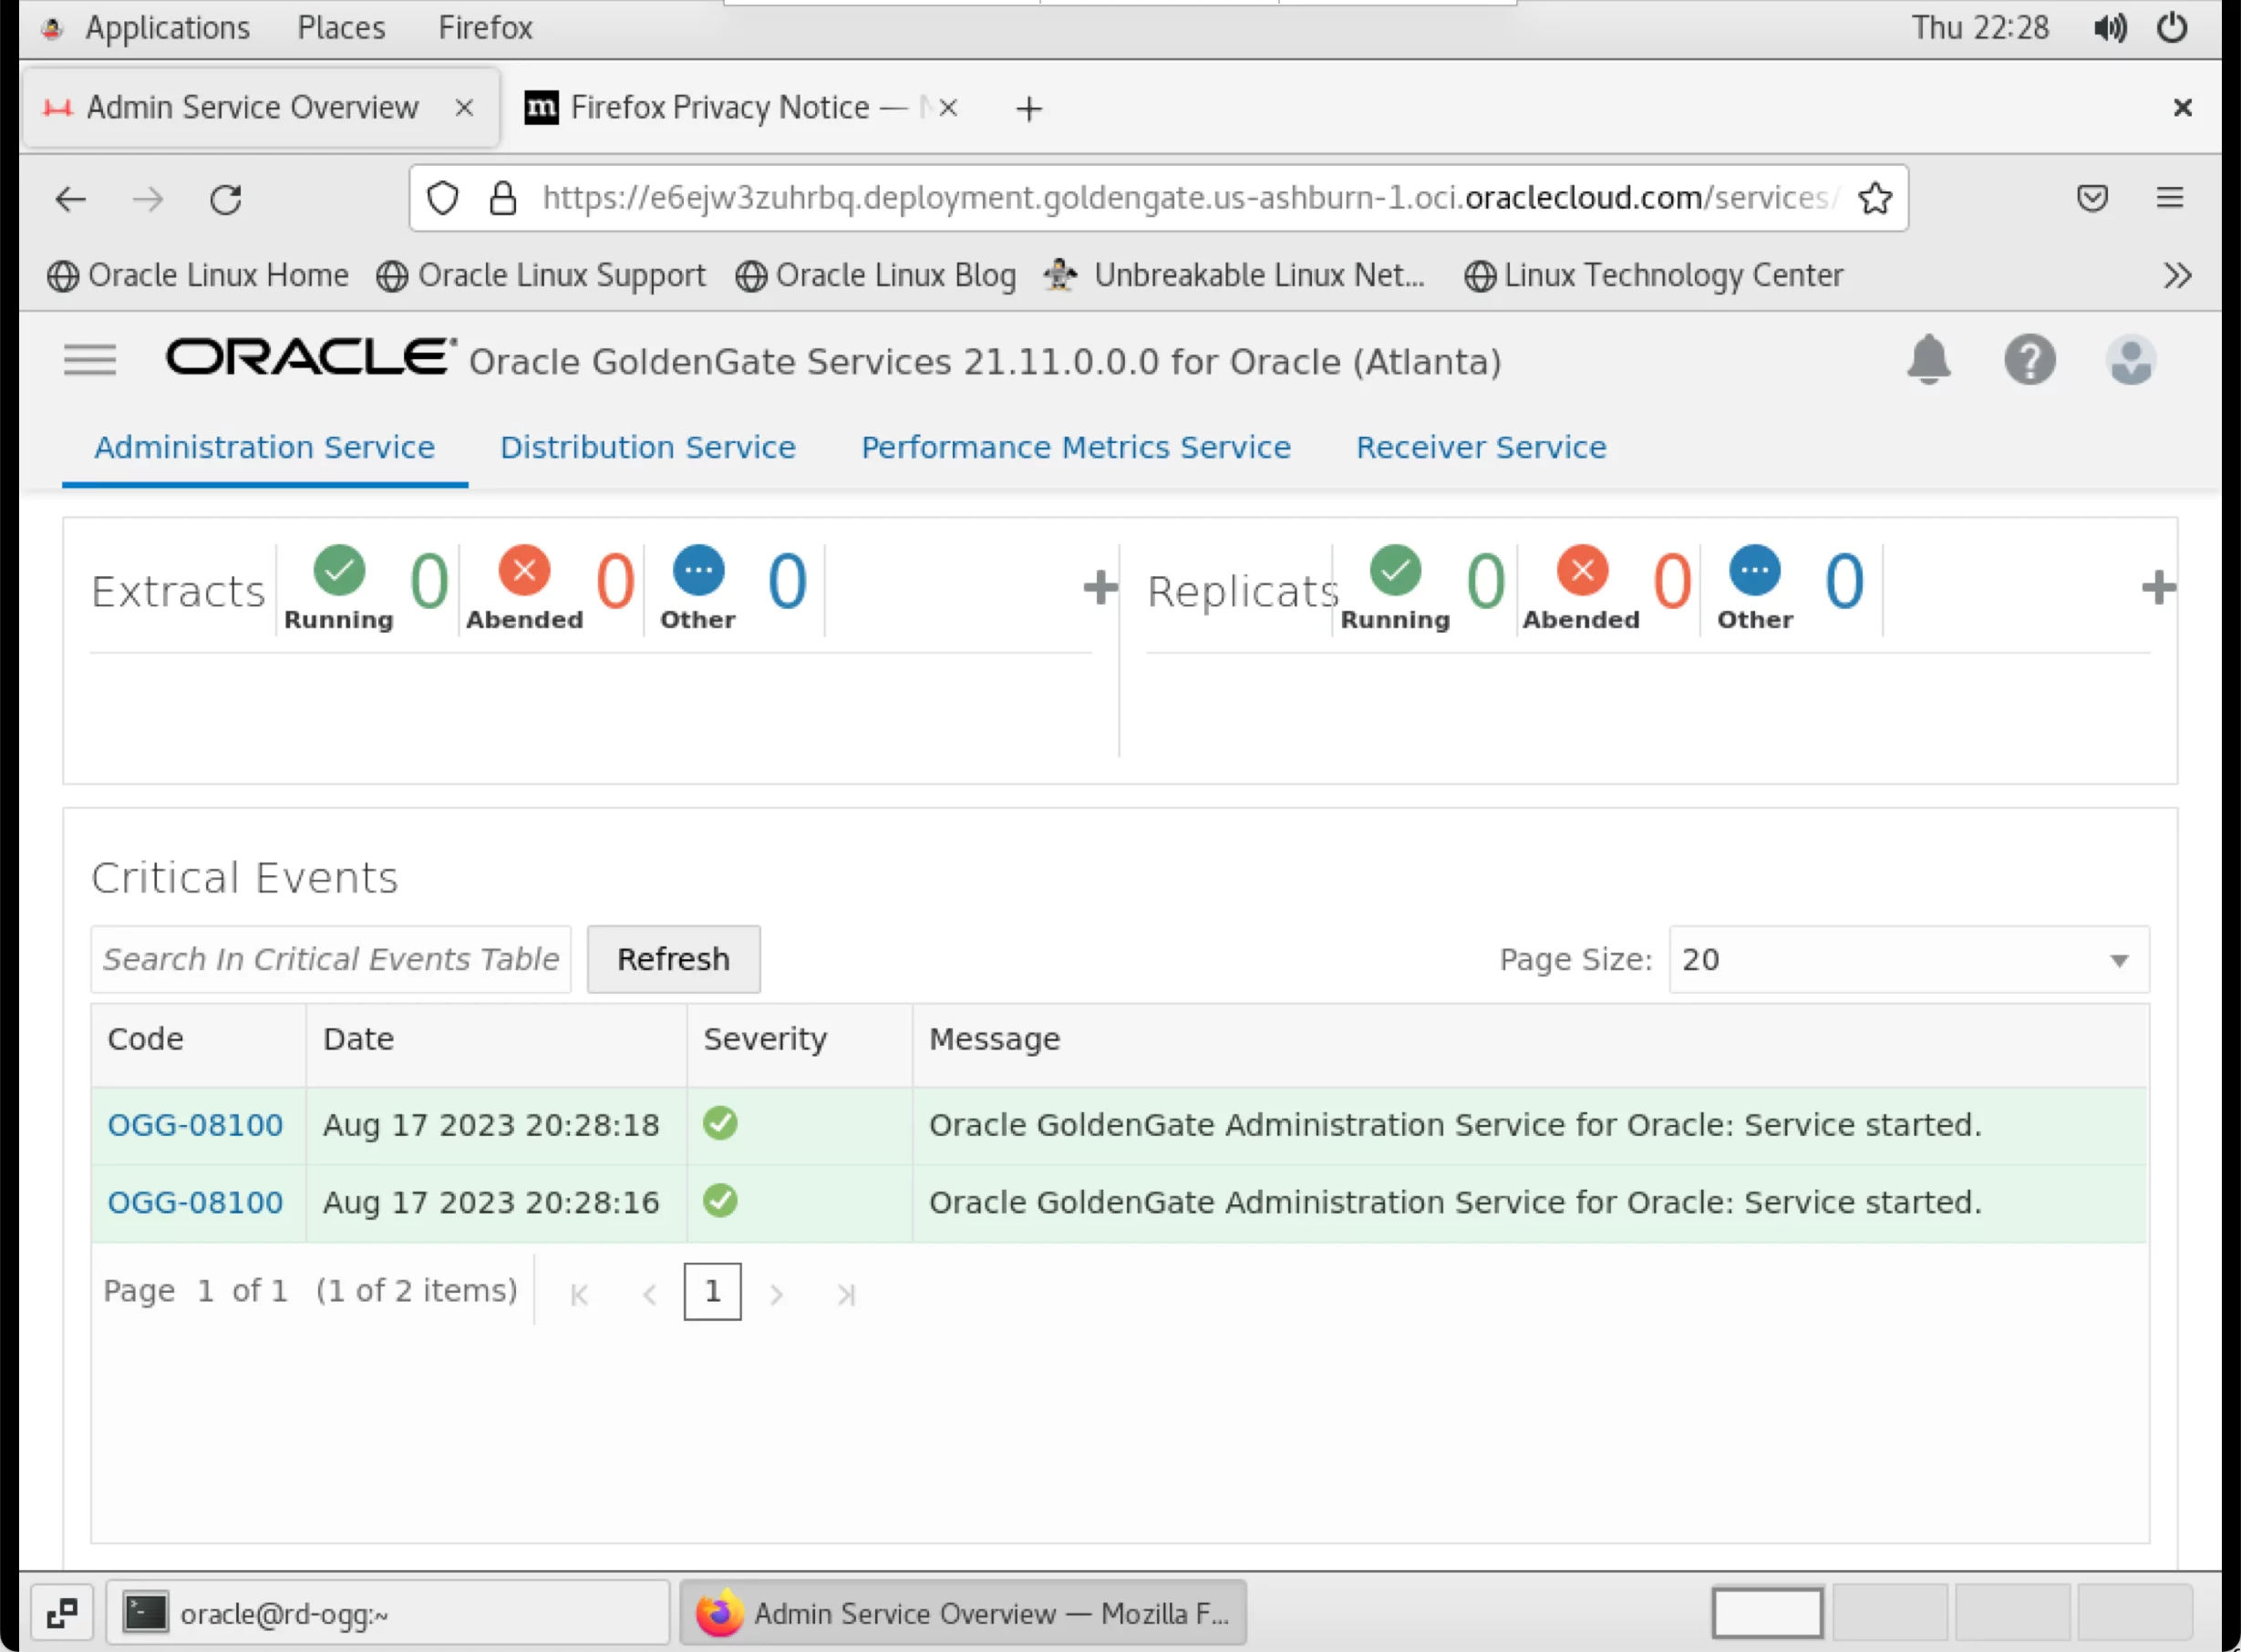This screenshot has height=1652, width=2241.
Task: Click the Extracts Other blue dots icon
Action: (698, 570)
